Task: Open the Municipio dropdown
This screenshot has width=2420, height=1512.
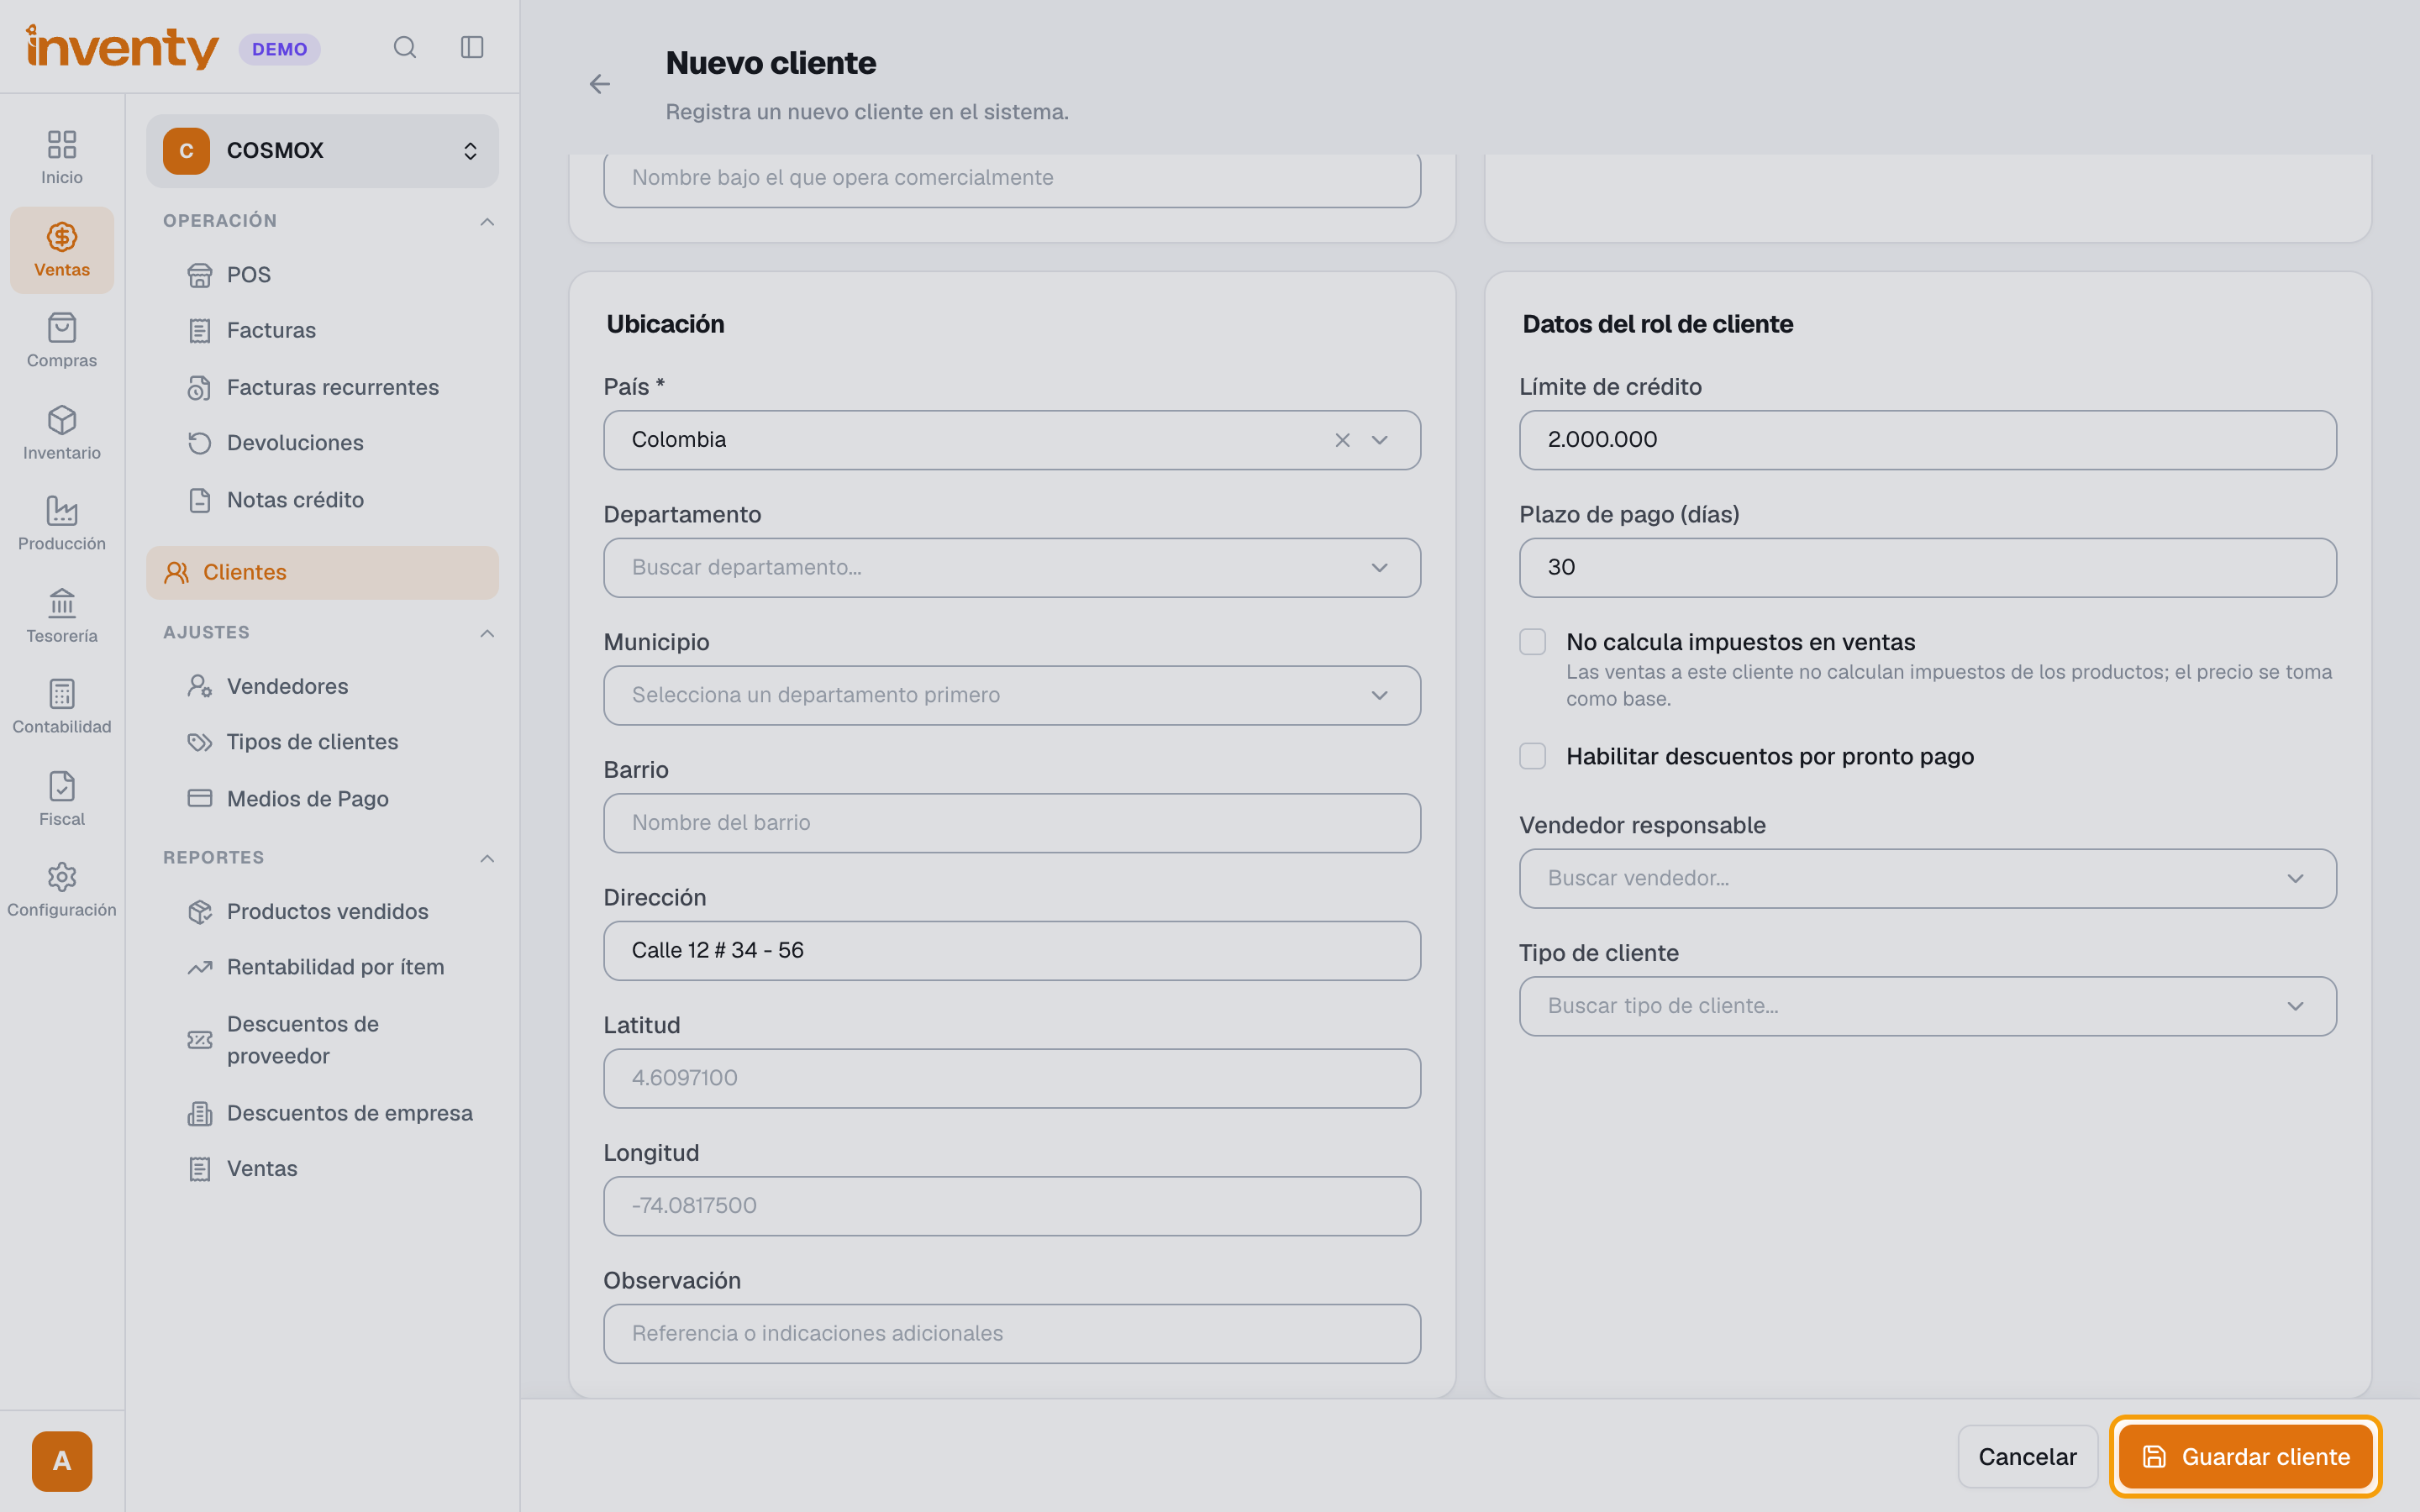Action: coord(1012,696)
